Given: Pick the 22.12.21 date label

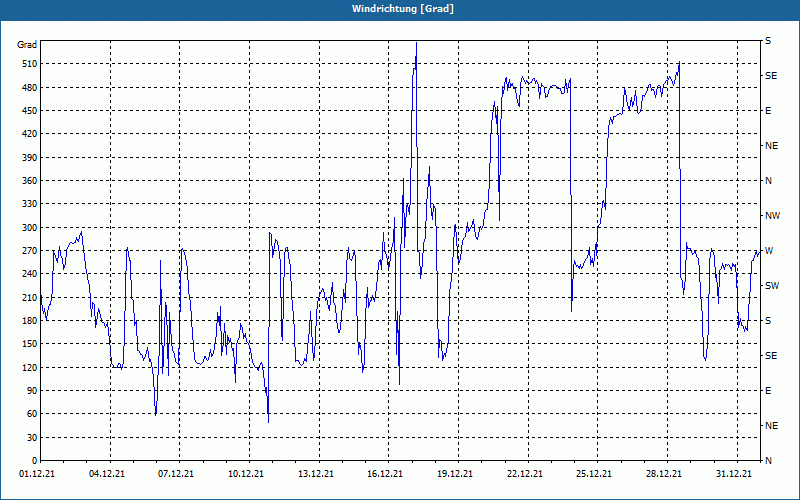Looking at the screenshot, I should tap(524, 474).
